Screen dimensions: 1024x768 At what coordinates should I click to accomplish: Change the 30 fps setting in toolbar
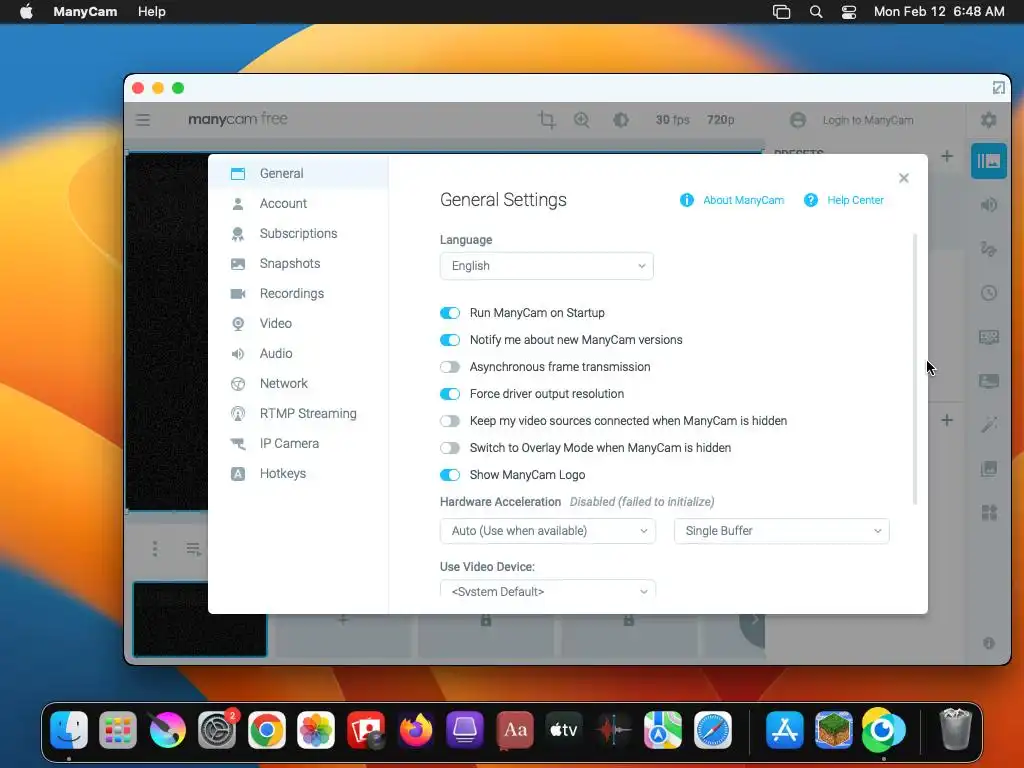[x=673, y=120]
